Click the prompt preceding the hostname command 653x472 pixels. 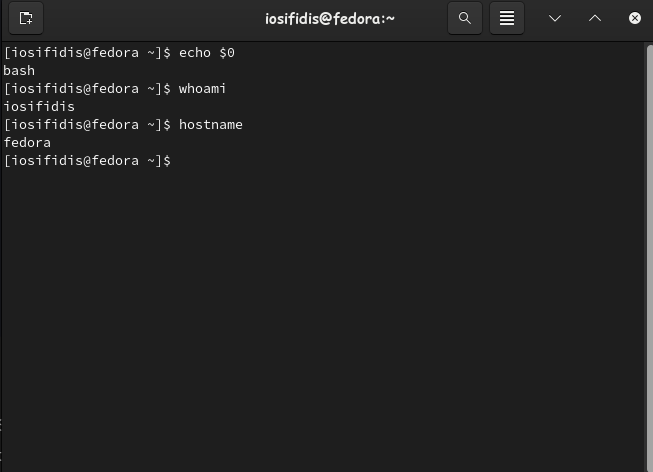point(87,125)
